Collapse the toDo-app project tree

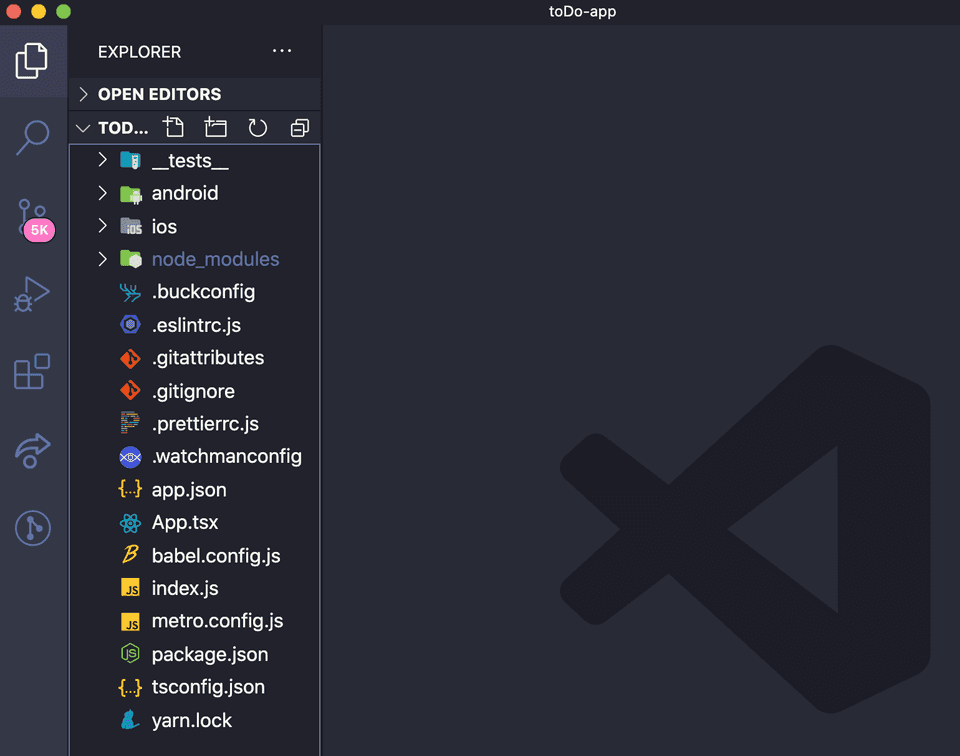[83, 128]
